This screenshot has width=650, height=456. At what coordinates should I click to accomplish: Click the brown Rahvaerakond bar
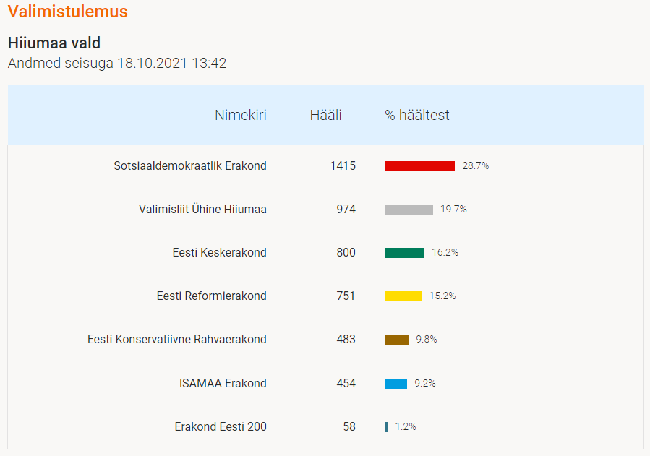pos(397,340)
